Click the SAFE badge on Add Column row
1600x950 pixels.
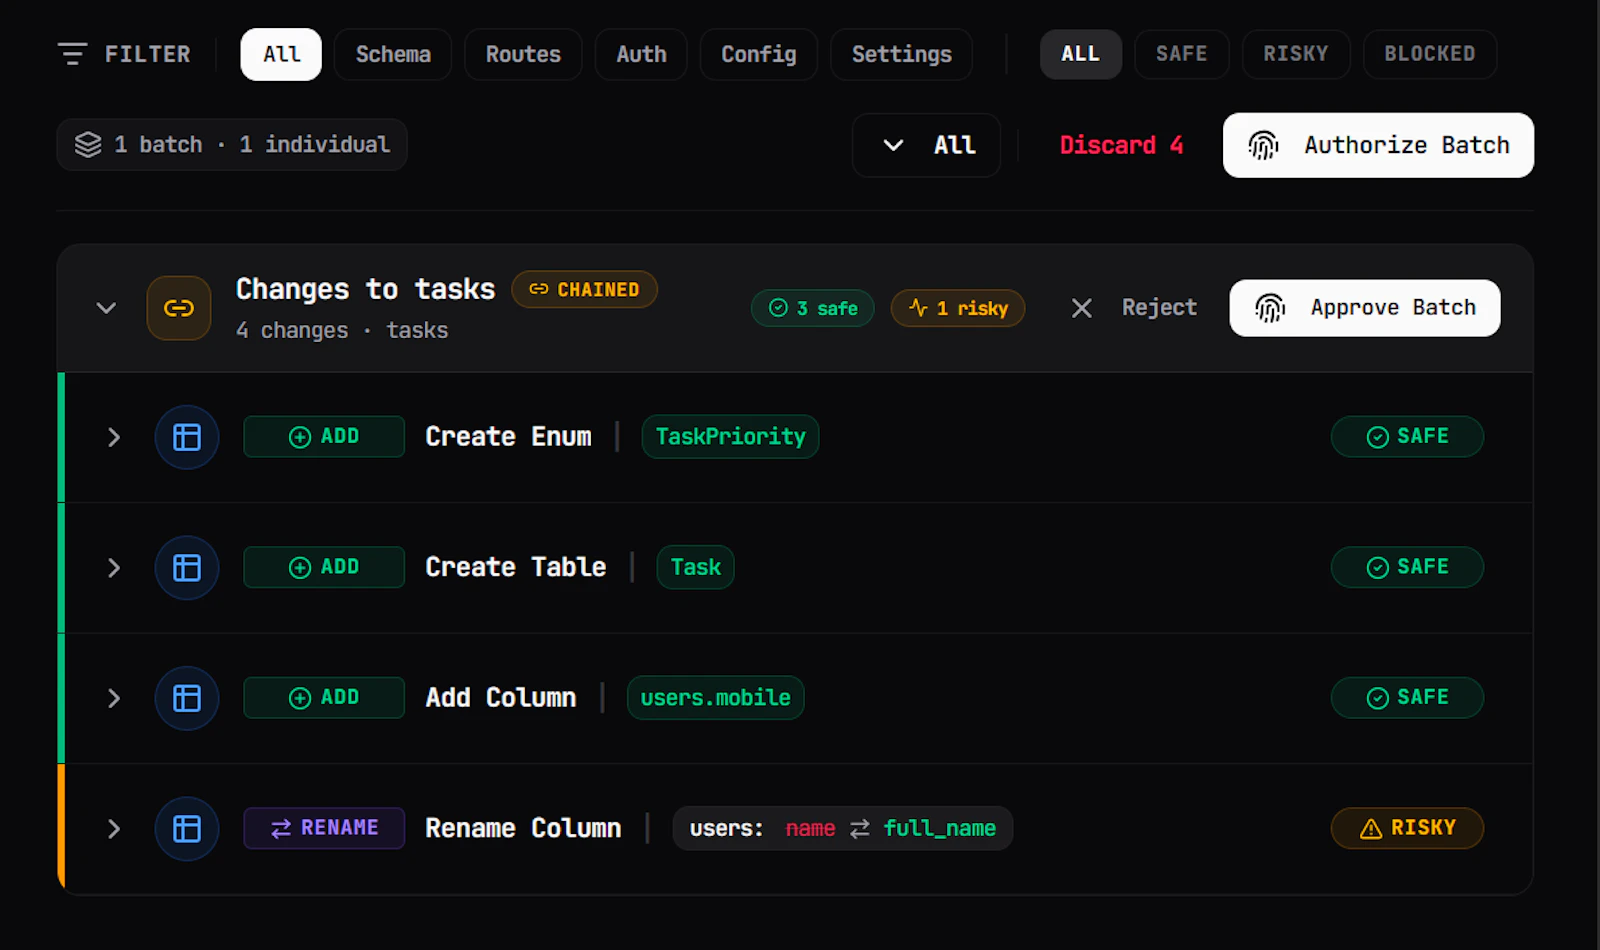(1407, 698)
